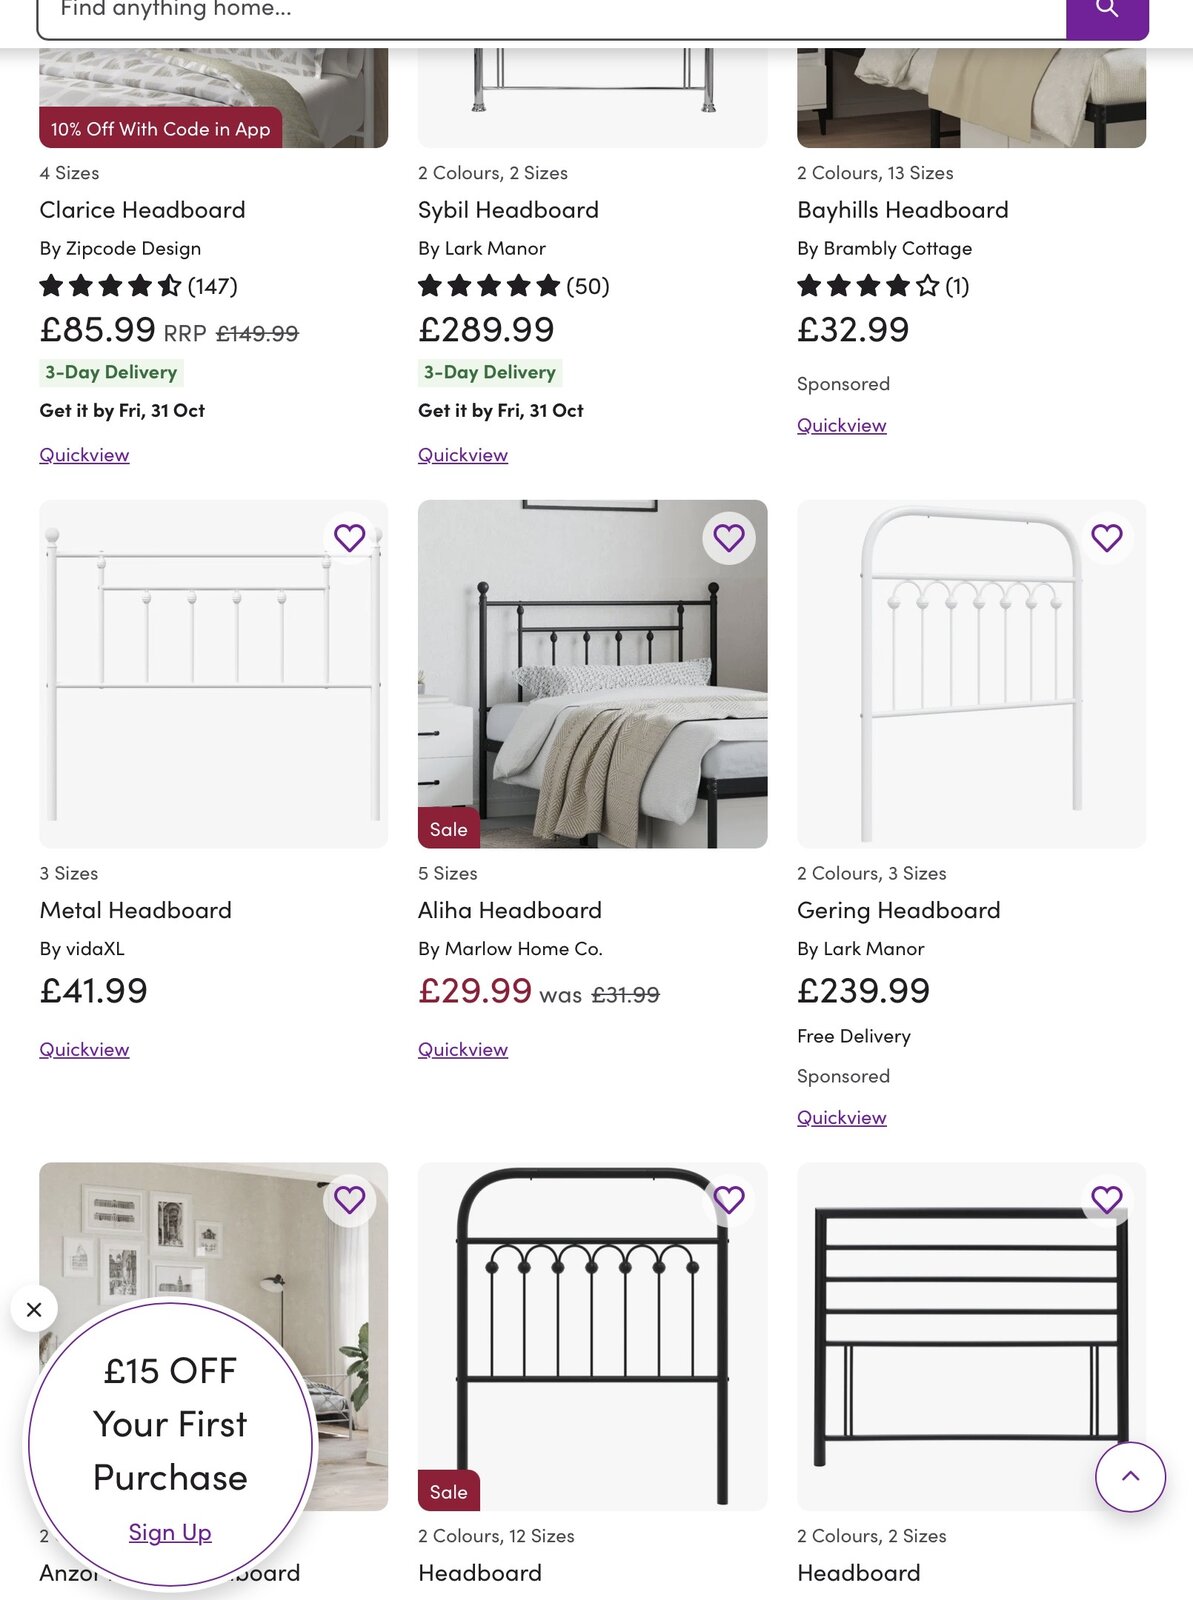Open Quickview for Clarice Headboard
The image size is (1193, 1600).
[84, 455]
